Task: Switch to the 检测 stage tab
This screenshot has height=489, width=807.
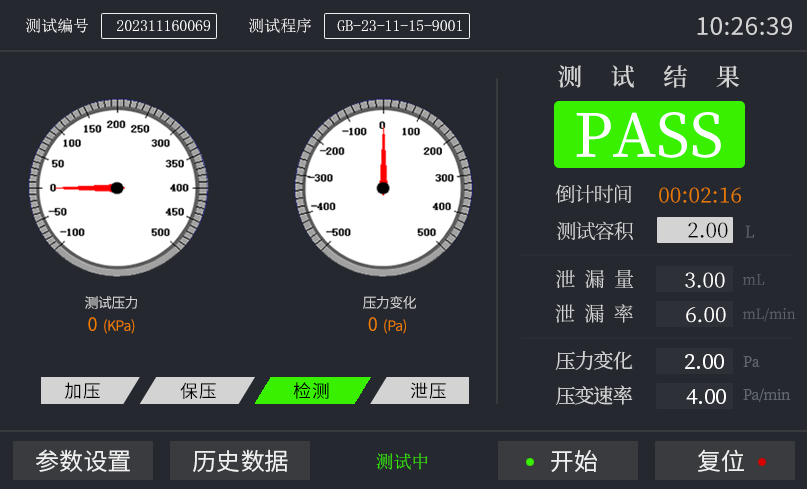Action: [312, 390]
